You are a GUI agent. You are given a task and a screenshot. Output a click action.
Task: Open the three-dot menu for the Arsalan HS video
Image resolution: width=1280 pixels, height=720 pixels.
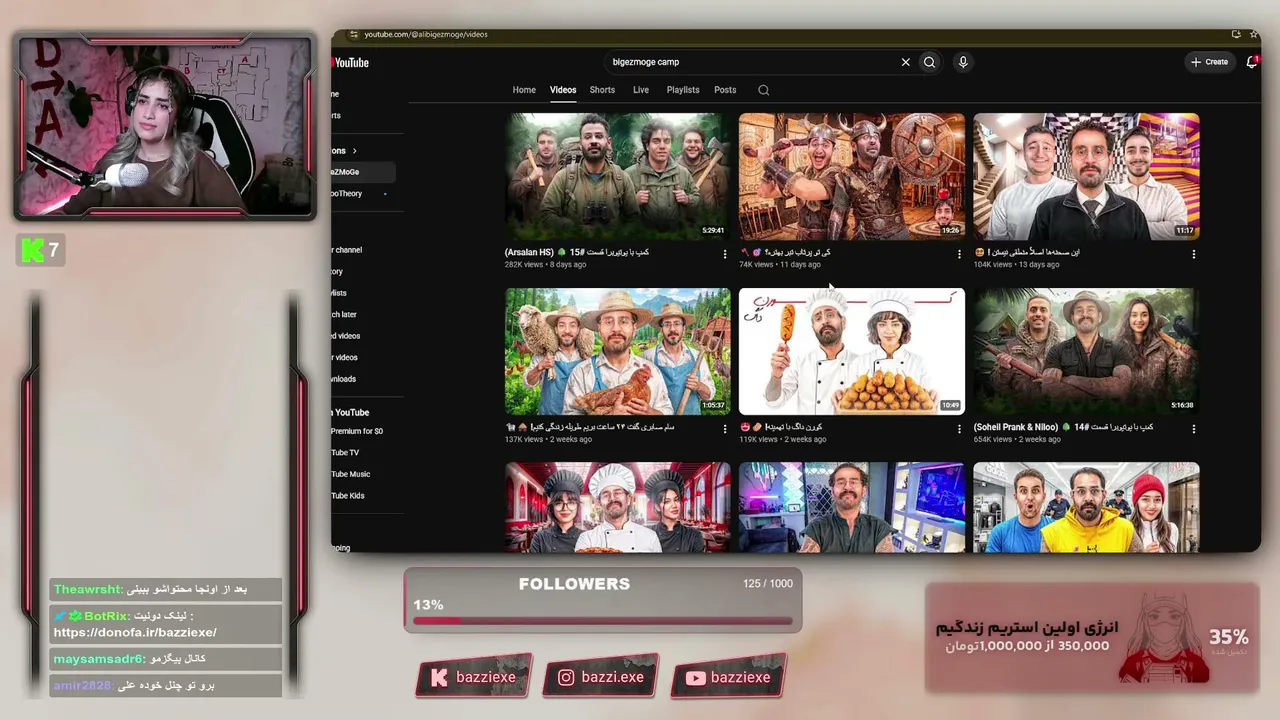pos(725,254)
